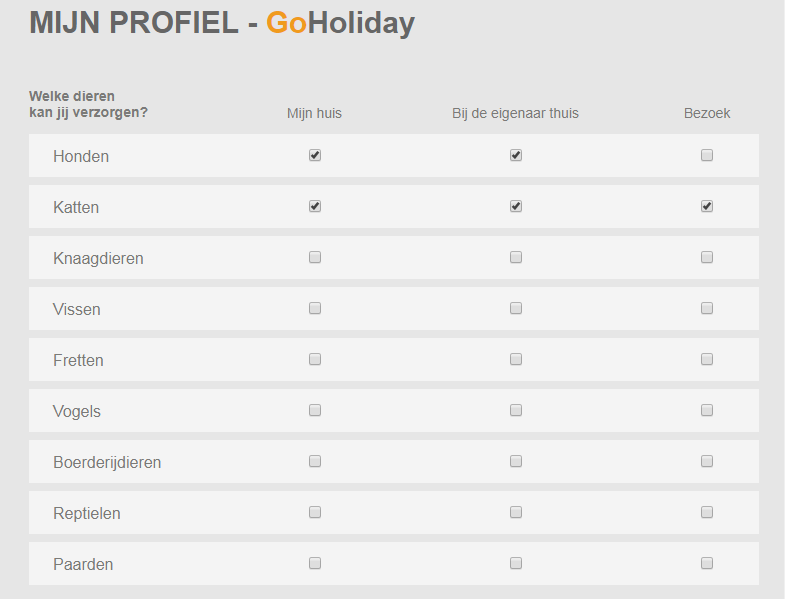Viewport: 785px width, 599px height.
Task: Check Reptielen under Mijn huis
Action: 315,512
